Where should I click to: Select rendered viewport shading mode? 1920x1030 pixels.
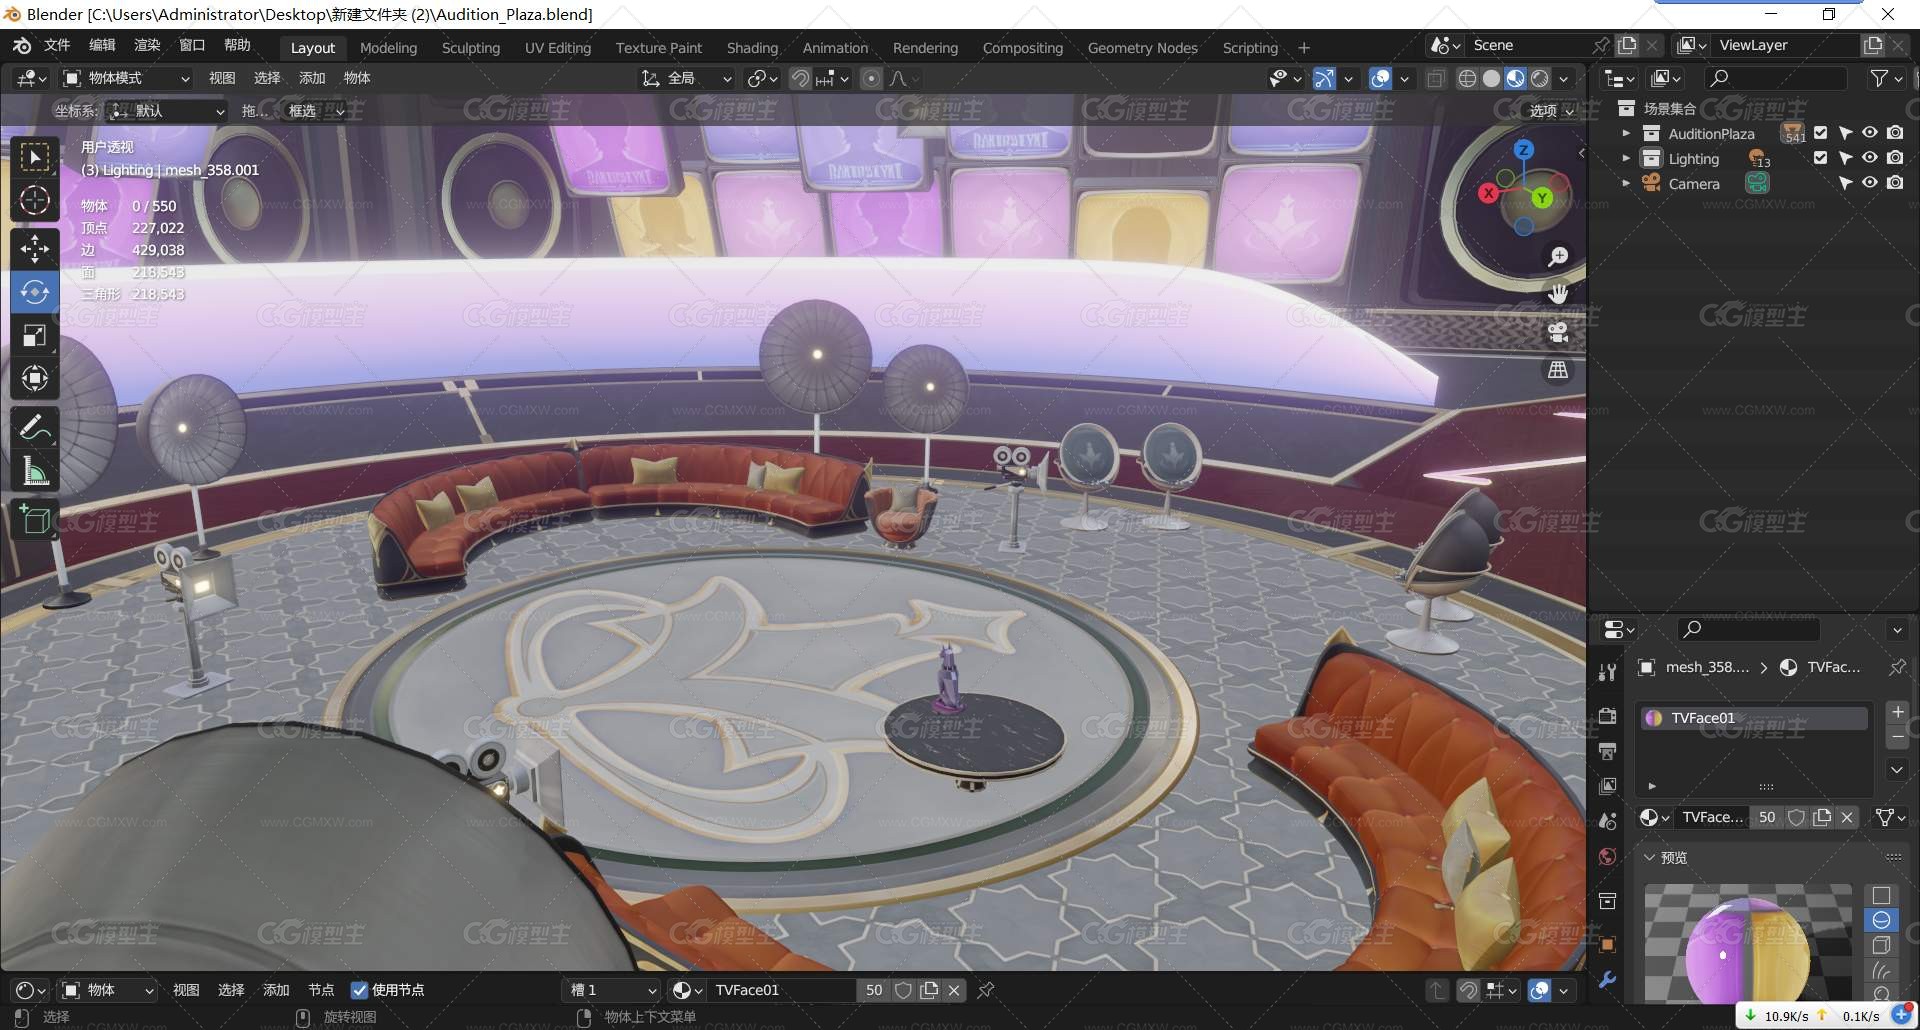point(1540,78)
